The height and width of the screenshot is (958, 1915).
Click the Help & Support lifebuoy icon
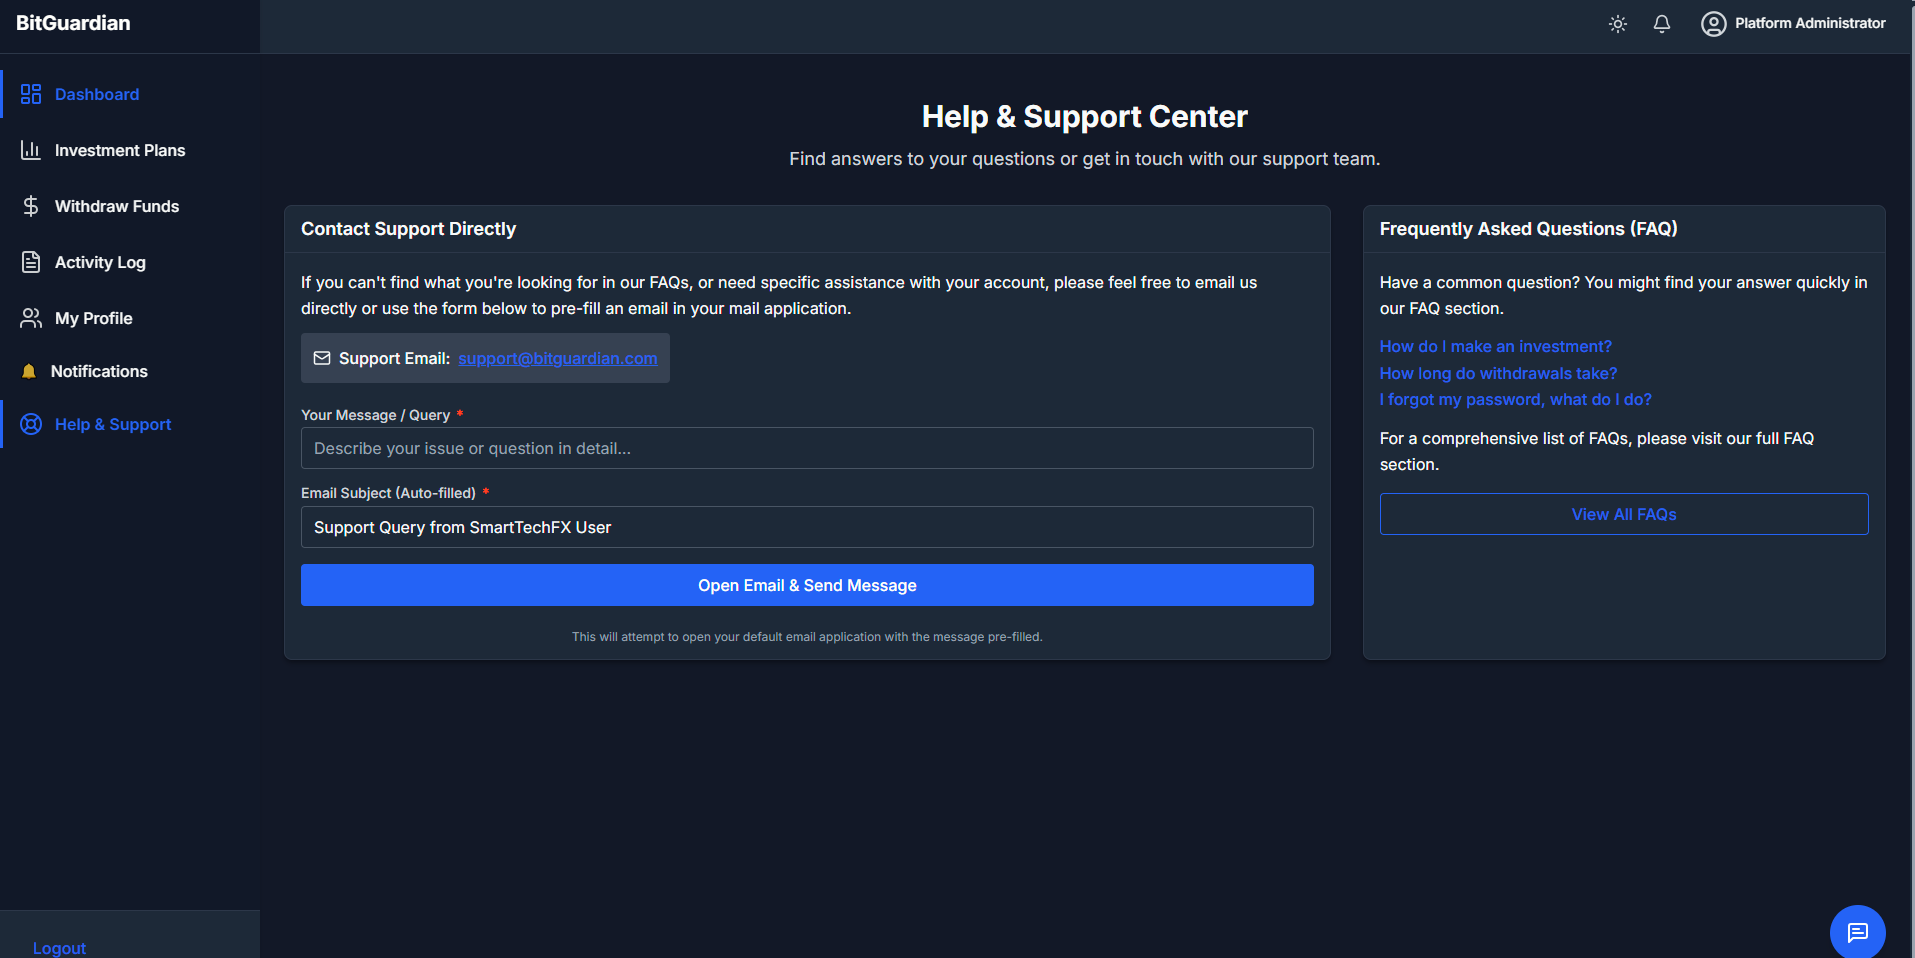click(31, 424)
